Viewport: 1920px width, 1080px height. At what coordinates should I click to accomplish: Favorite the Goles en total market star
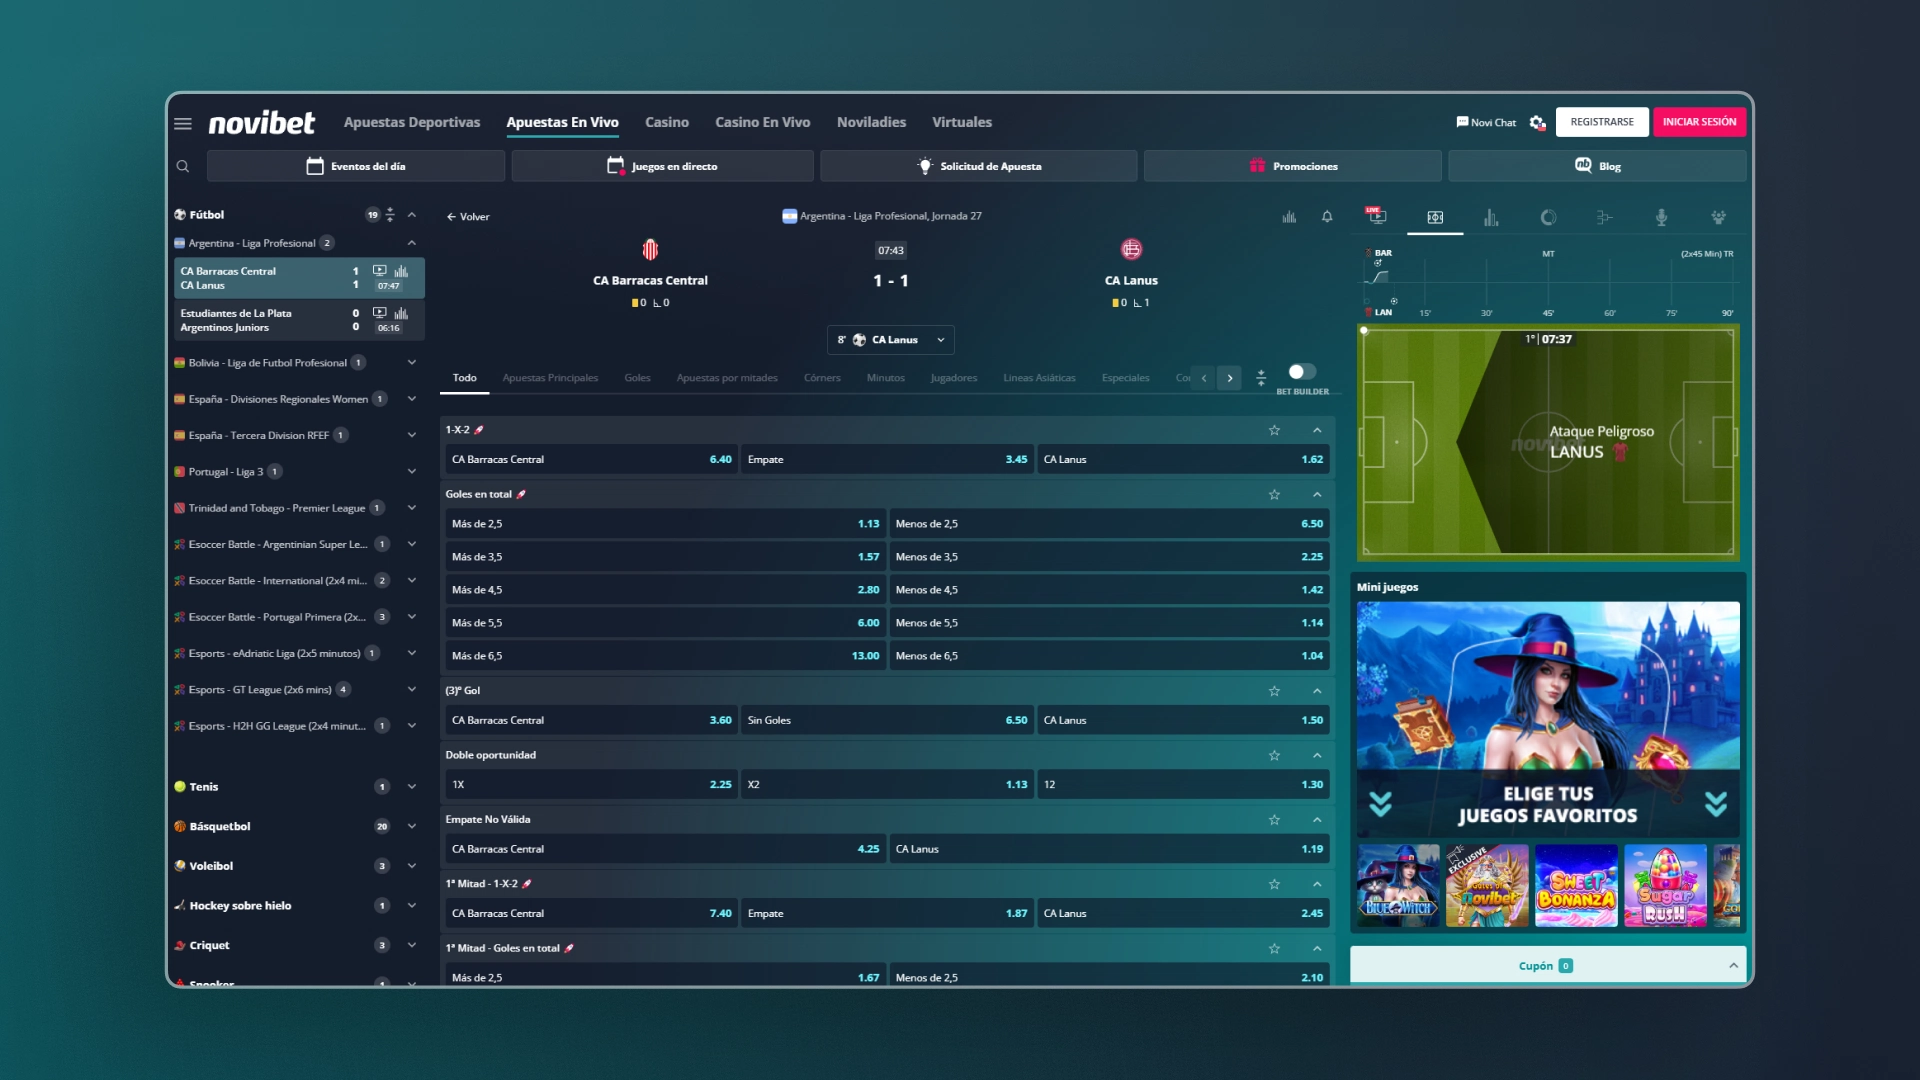tap(1274, 494)
